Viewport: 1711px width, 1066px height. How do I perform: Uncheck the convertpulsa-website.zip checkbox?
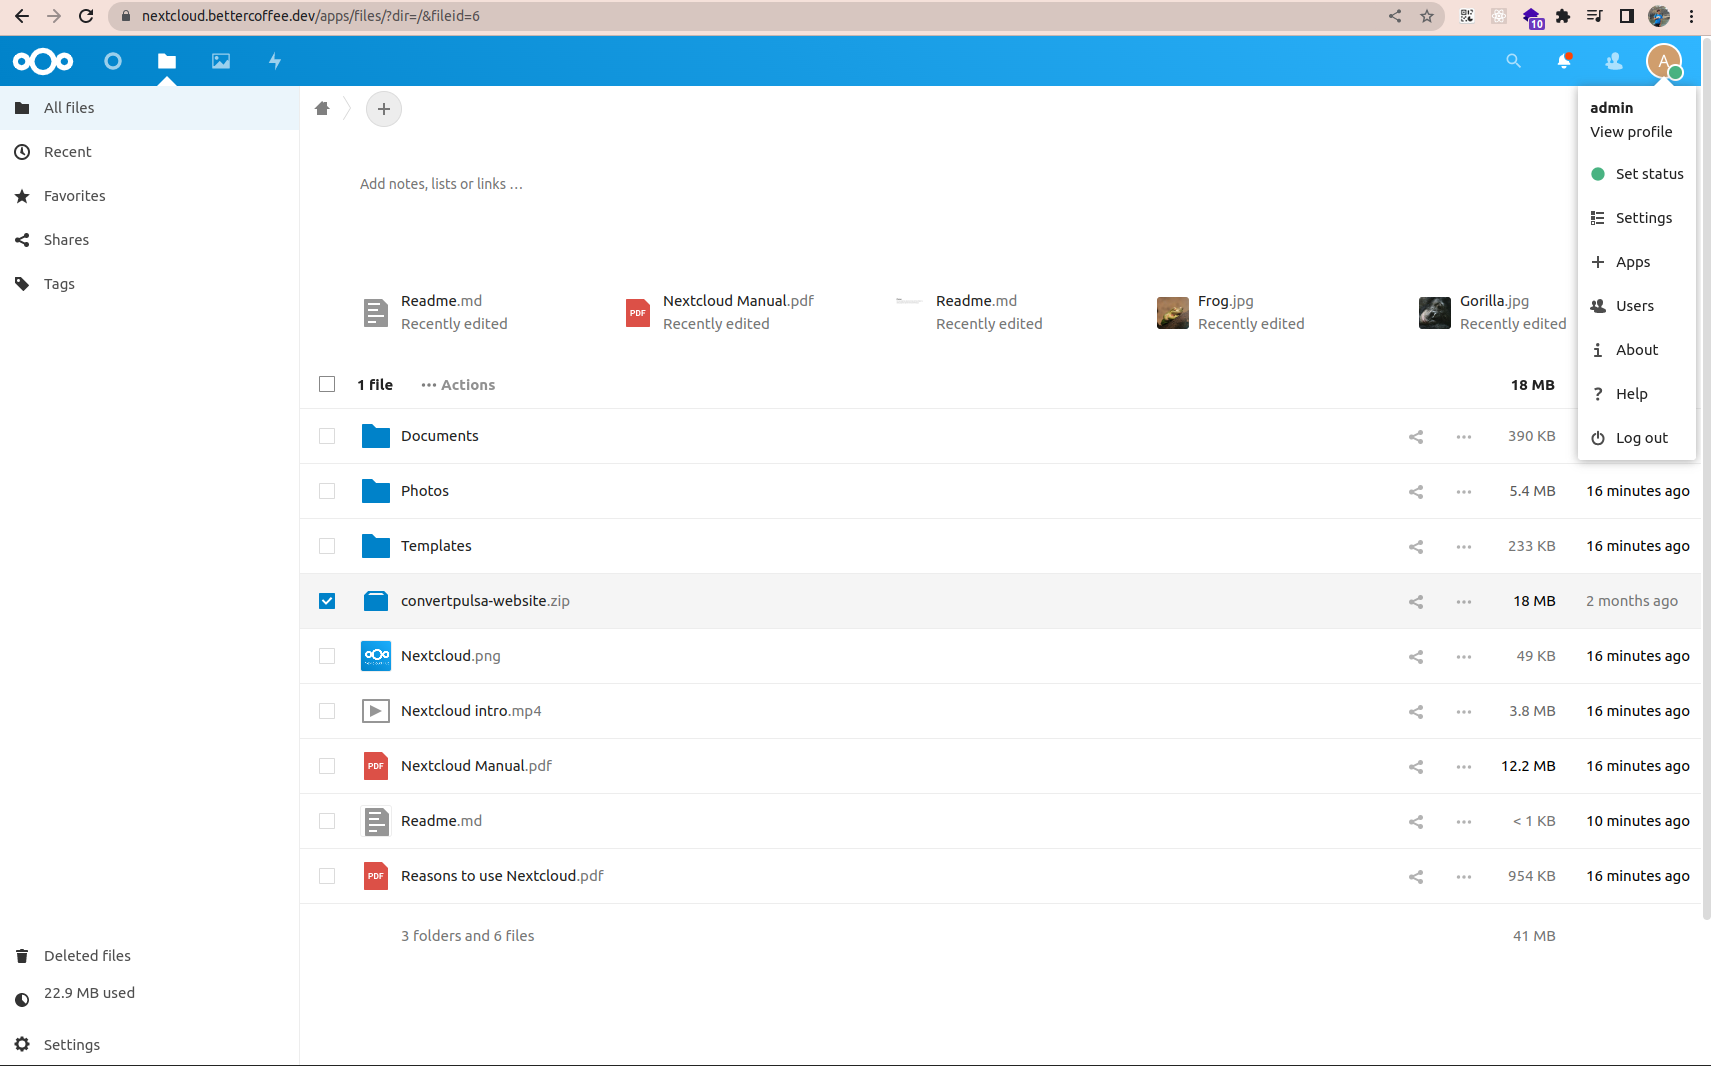coord(327,601)
